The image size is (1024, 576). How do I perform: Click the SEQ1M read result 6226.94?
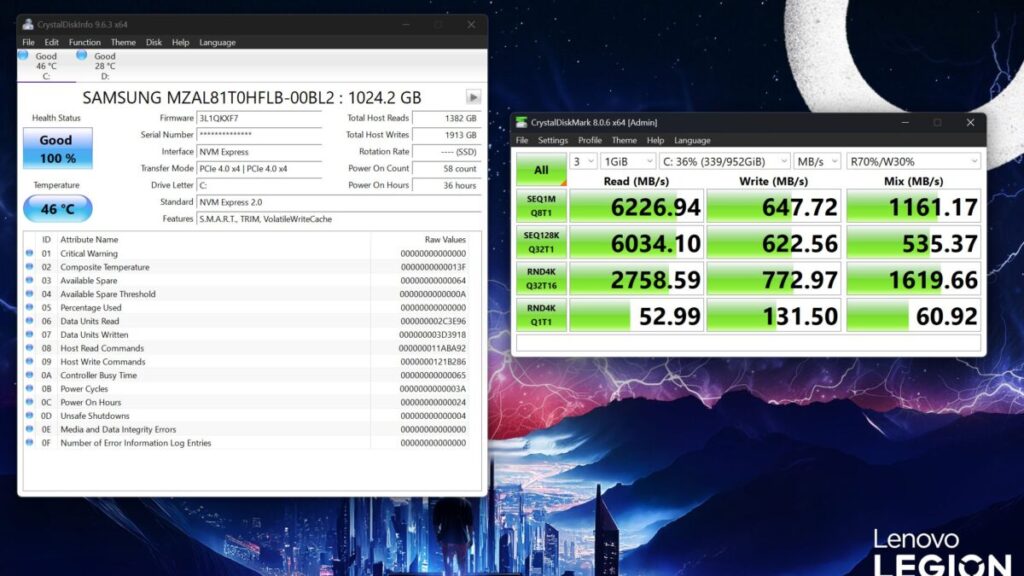(x=637, y=206)
